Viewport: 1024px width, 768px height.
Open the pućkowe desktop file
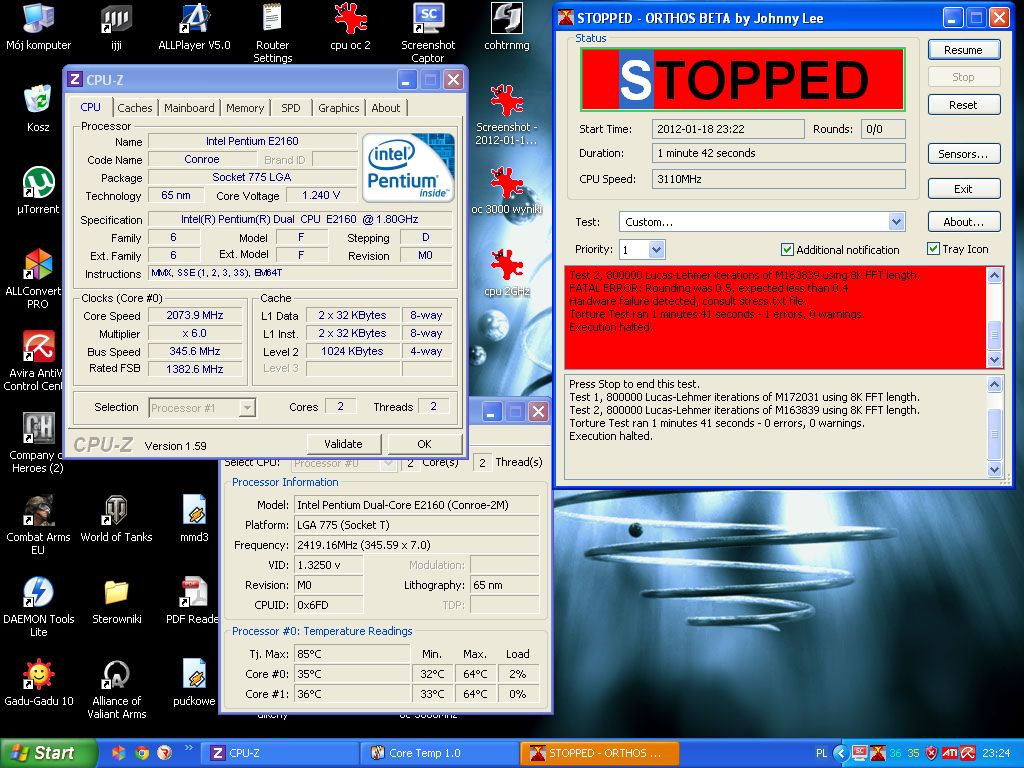[x=194, y=684]
